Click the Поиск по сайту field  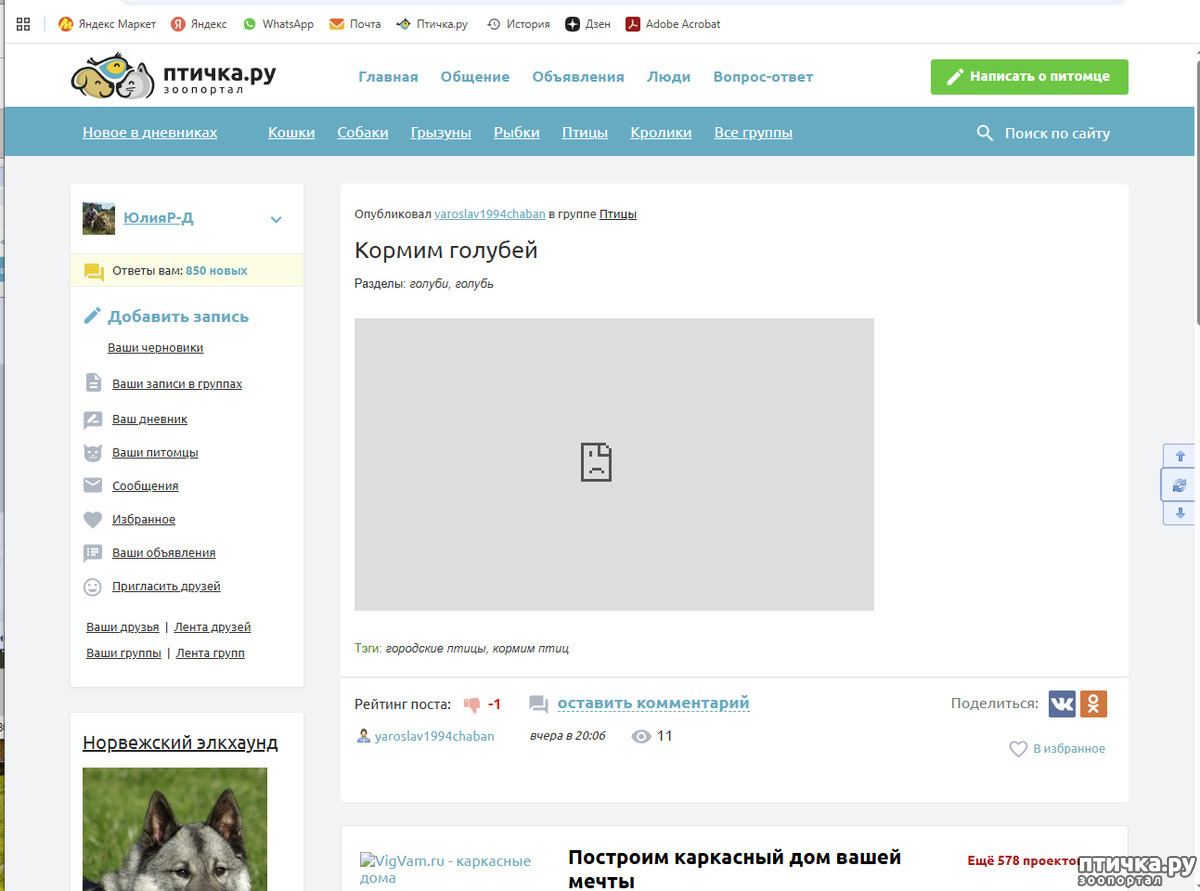click(1057, 133)
